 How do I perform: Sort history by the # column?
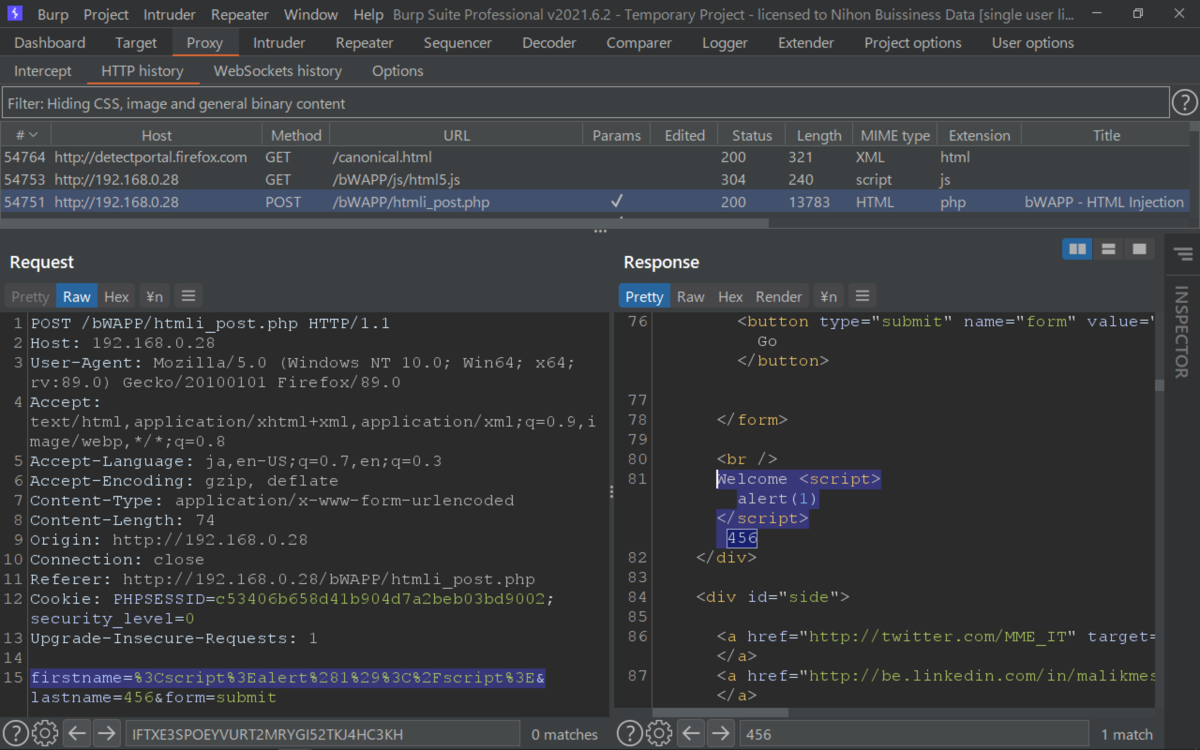click(26, 135)
